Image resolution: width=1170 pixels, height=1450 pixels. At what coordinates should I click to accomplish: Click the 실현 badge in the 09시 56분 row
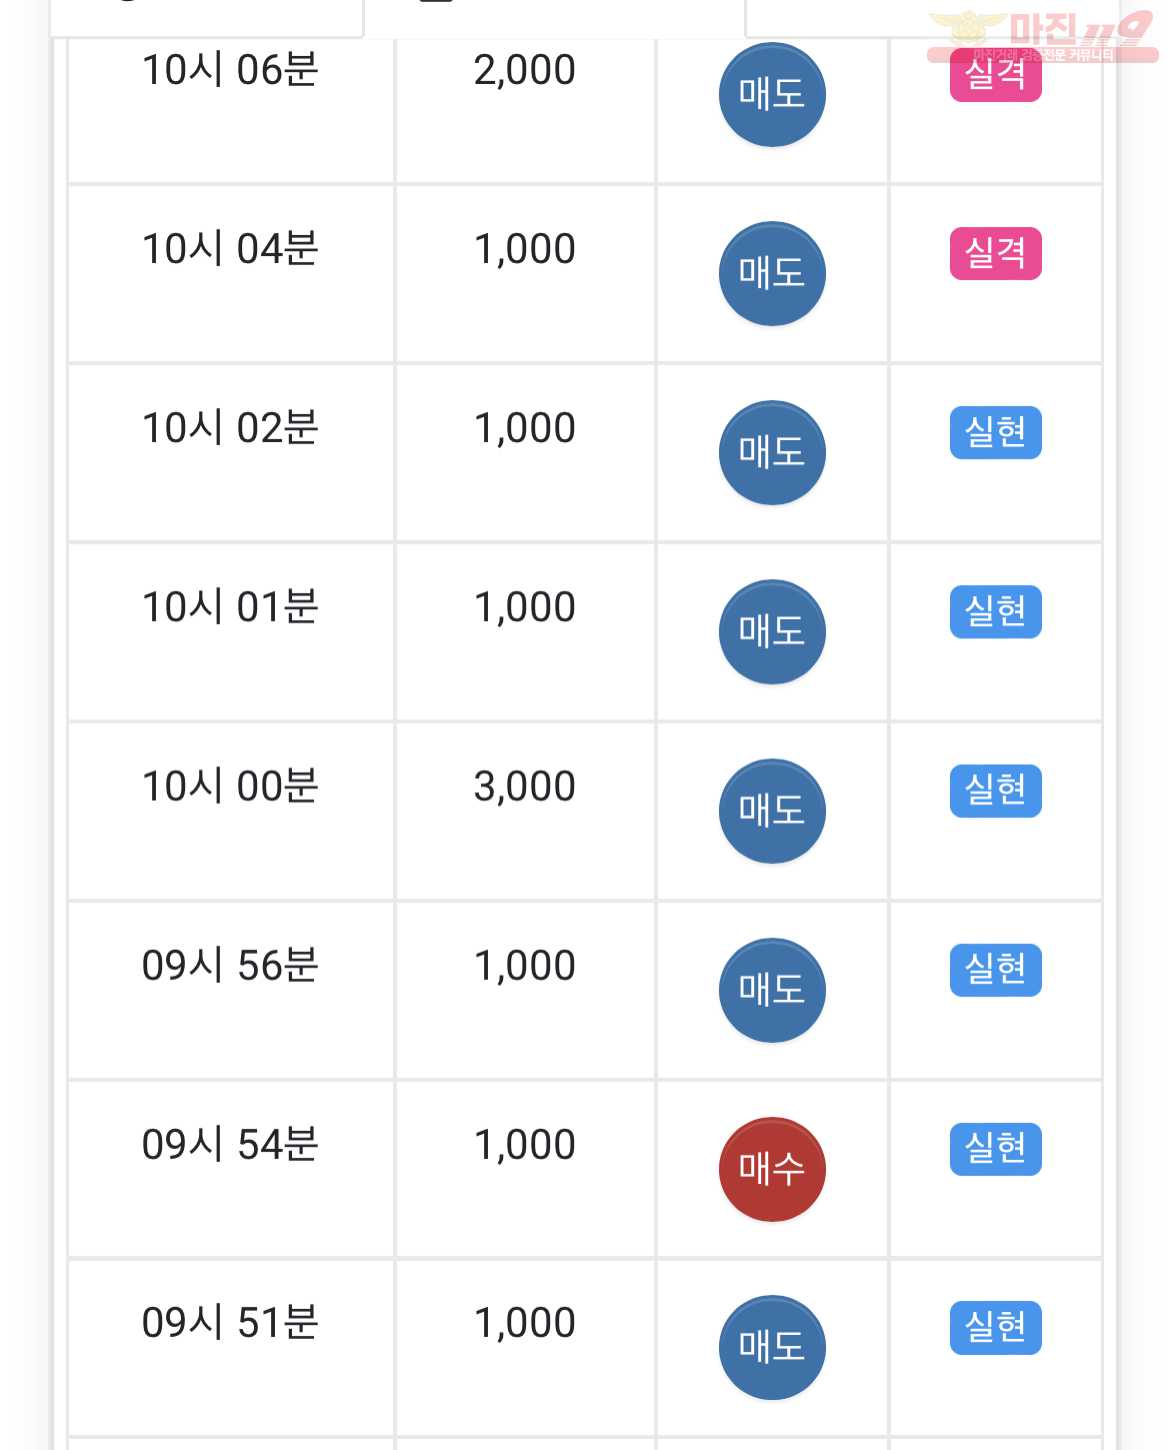tap(996, 970)
